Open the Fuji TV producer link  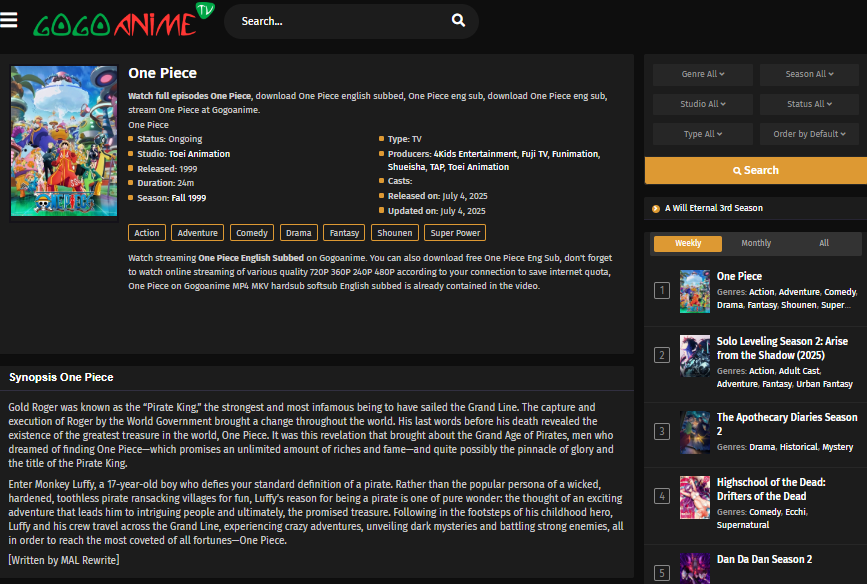534,154
